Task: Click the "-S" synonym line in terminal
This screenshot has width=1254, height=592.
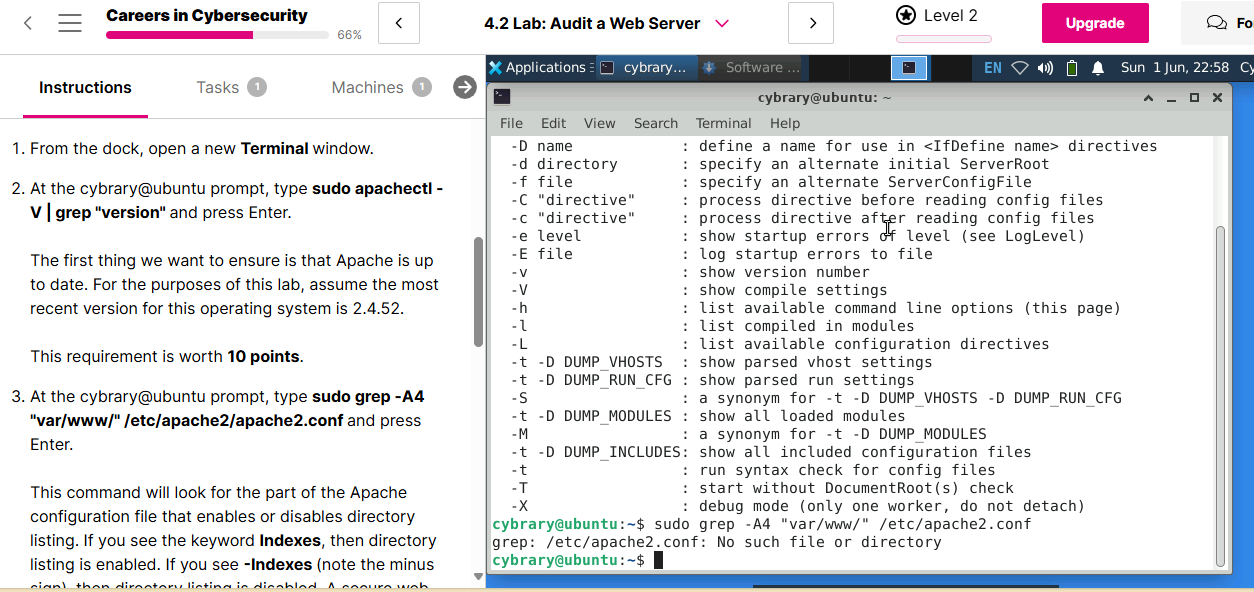Action: click(x=815, y=398)
